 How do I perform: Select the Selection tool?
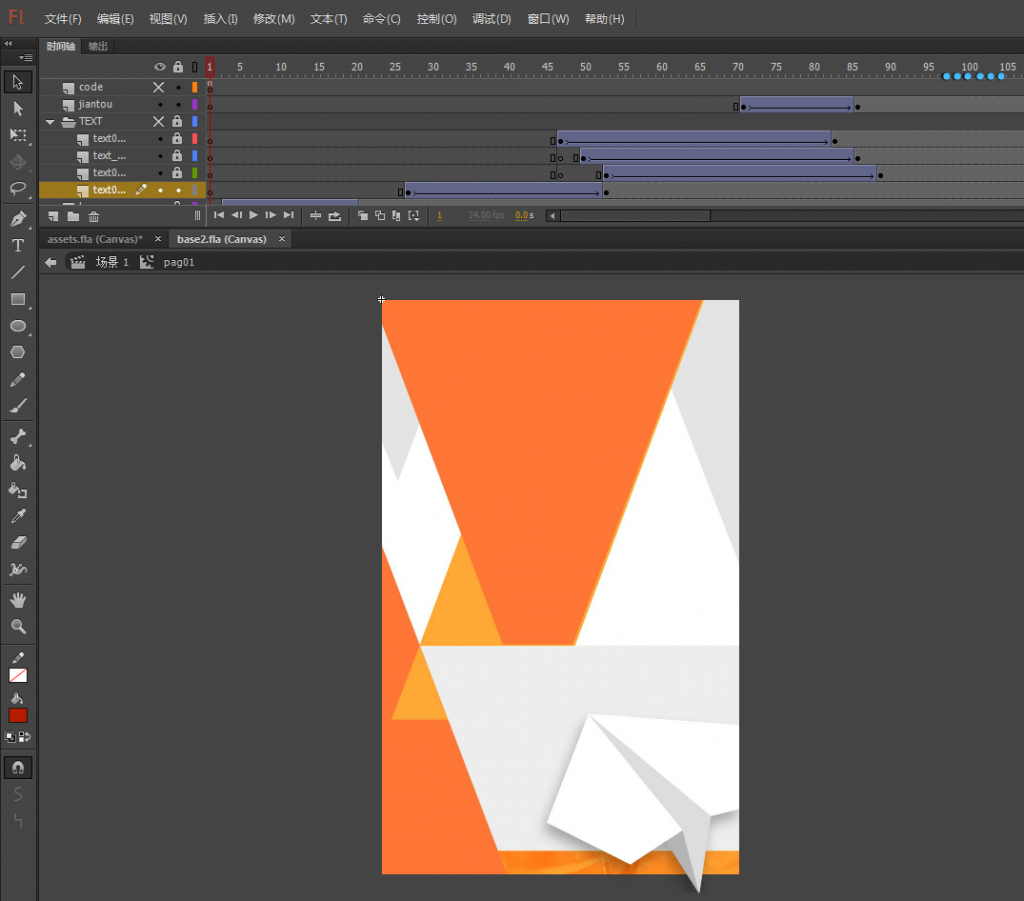(x=16, y=81)
